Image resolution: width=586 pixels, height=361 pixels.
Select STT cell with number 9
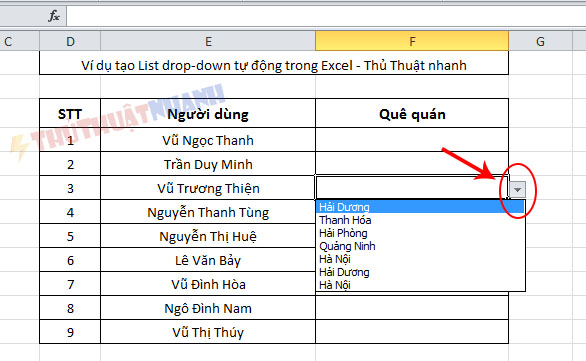pos(70,332)
